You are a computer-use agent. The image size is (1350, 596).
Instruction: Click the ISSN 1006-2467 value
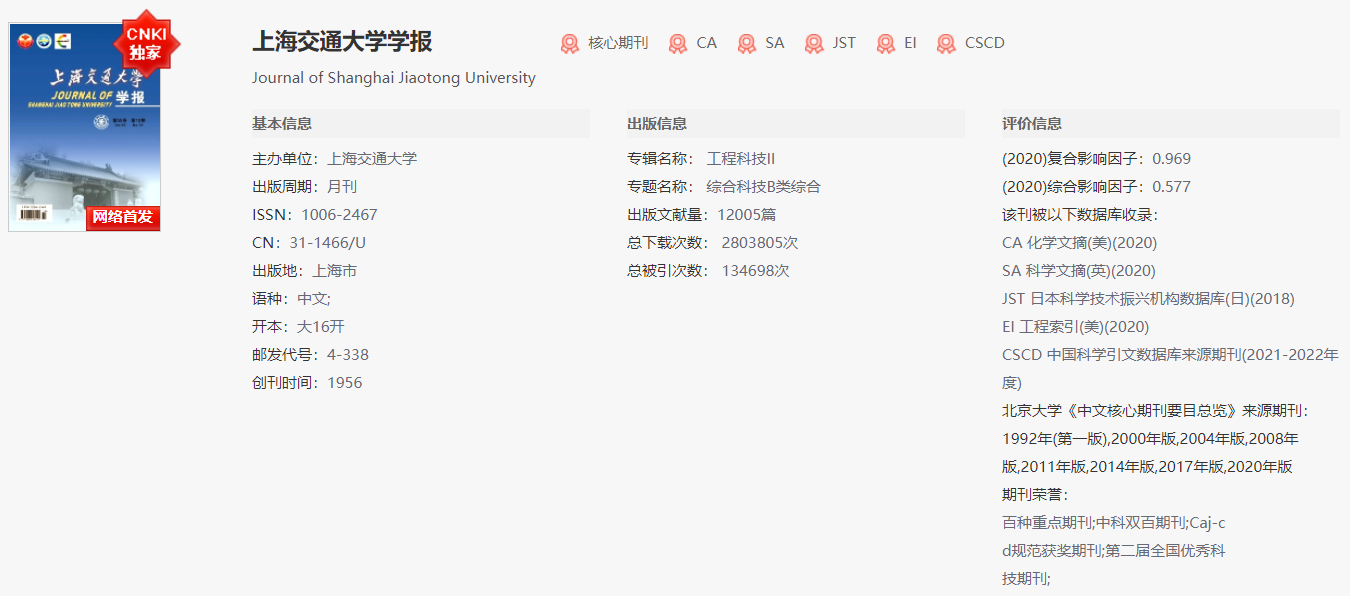[340, 215]
